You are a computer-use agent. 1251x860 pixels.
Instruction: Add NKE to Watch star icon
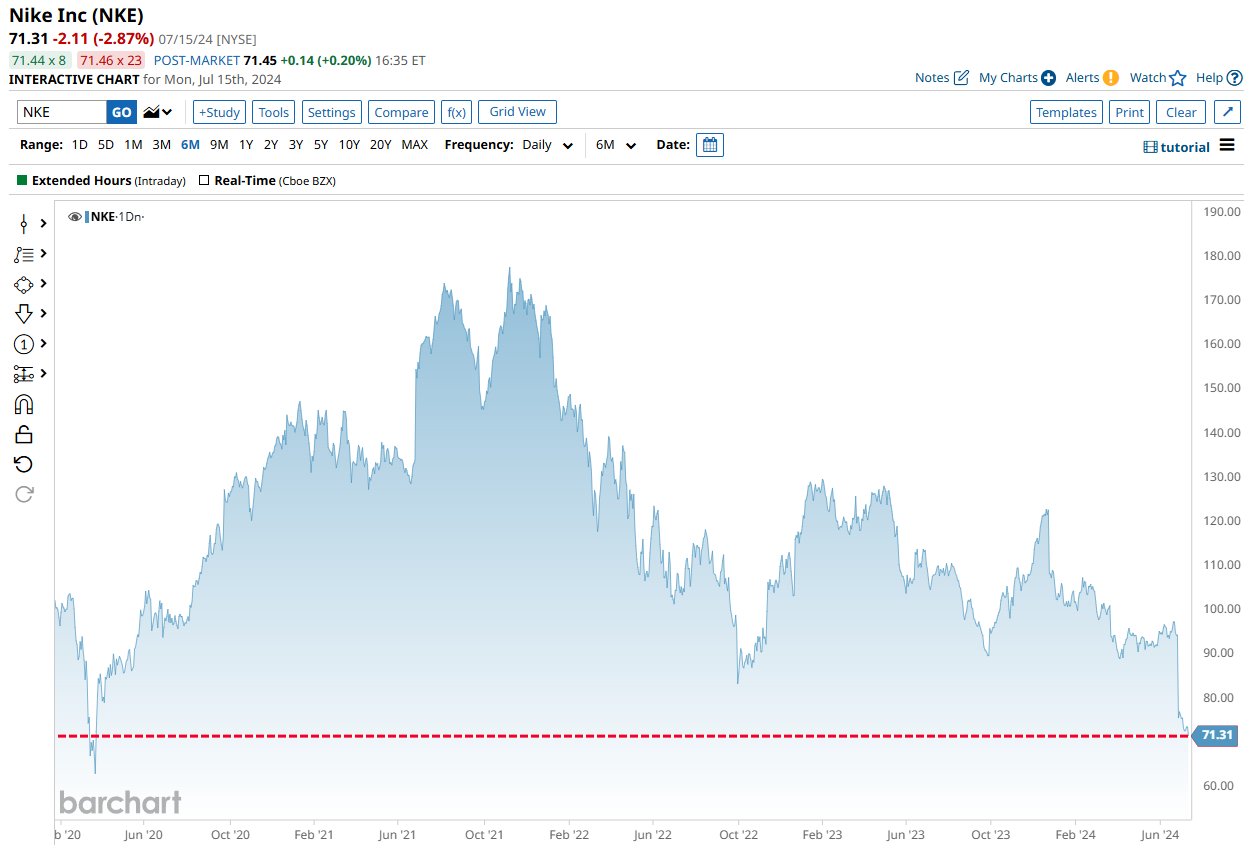[1178, 78]
